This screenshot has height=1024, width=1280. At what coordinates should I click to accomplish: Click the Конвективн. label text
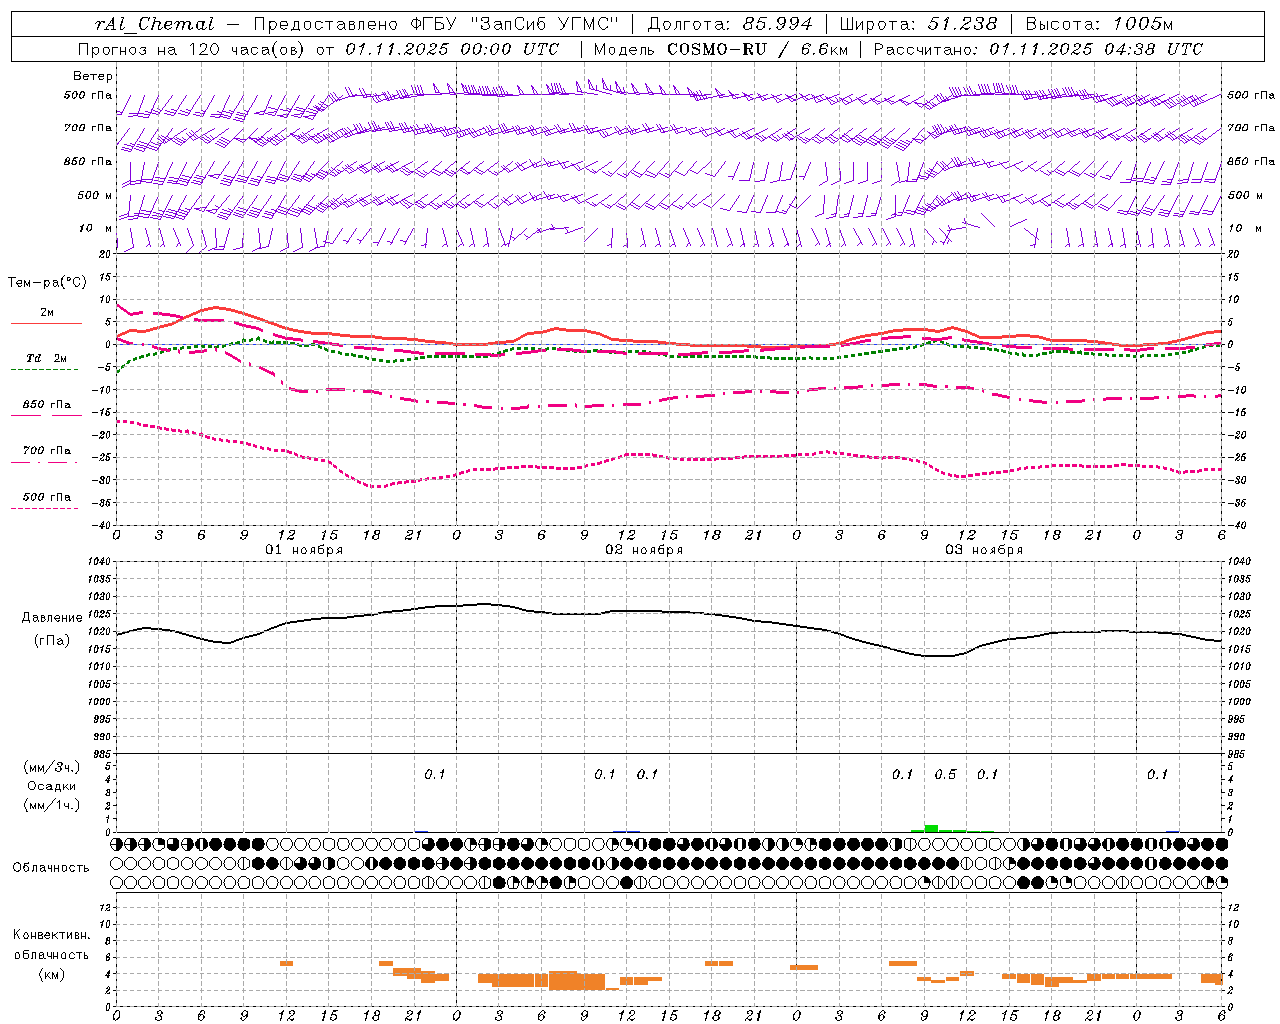52,935
